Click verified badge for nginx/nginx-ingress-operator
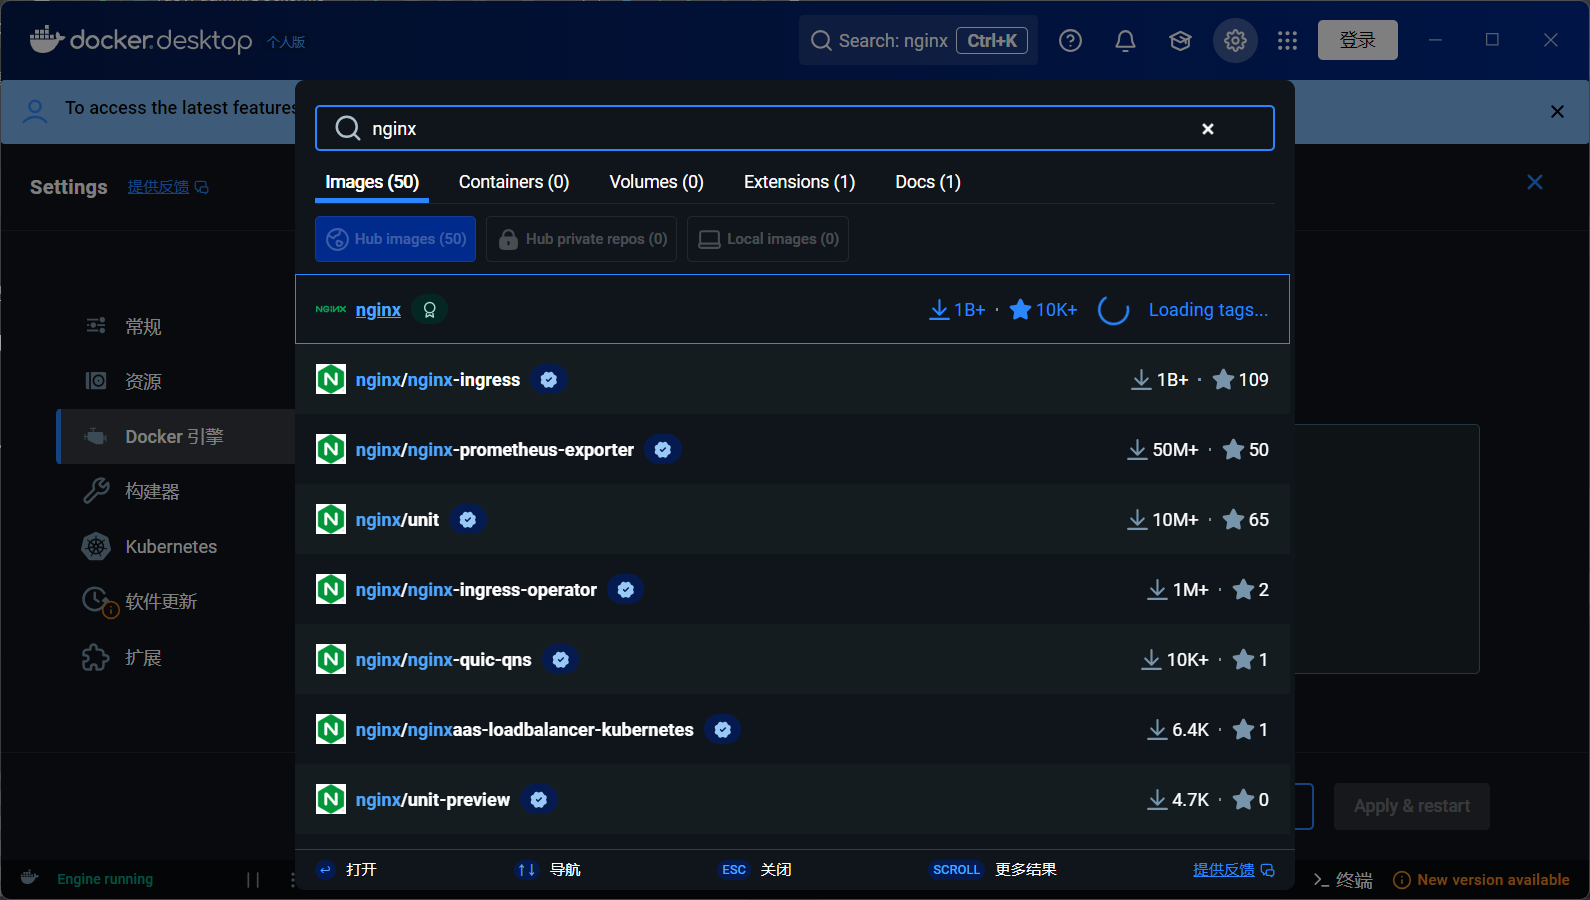The height and width of the screenshot is (900, 1590). tap(625, 590)
